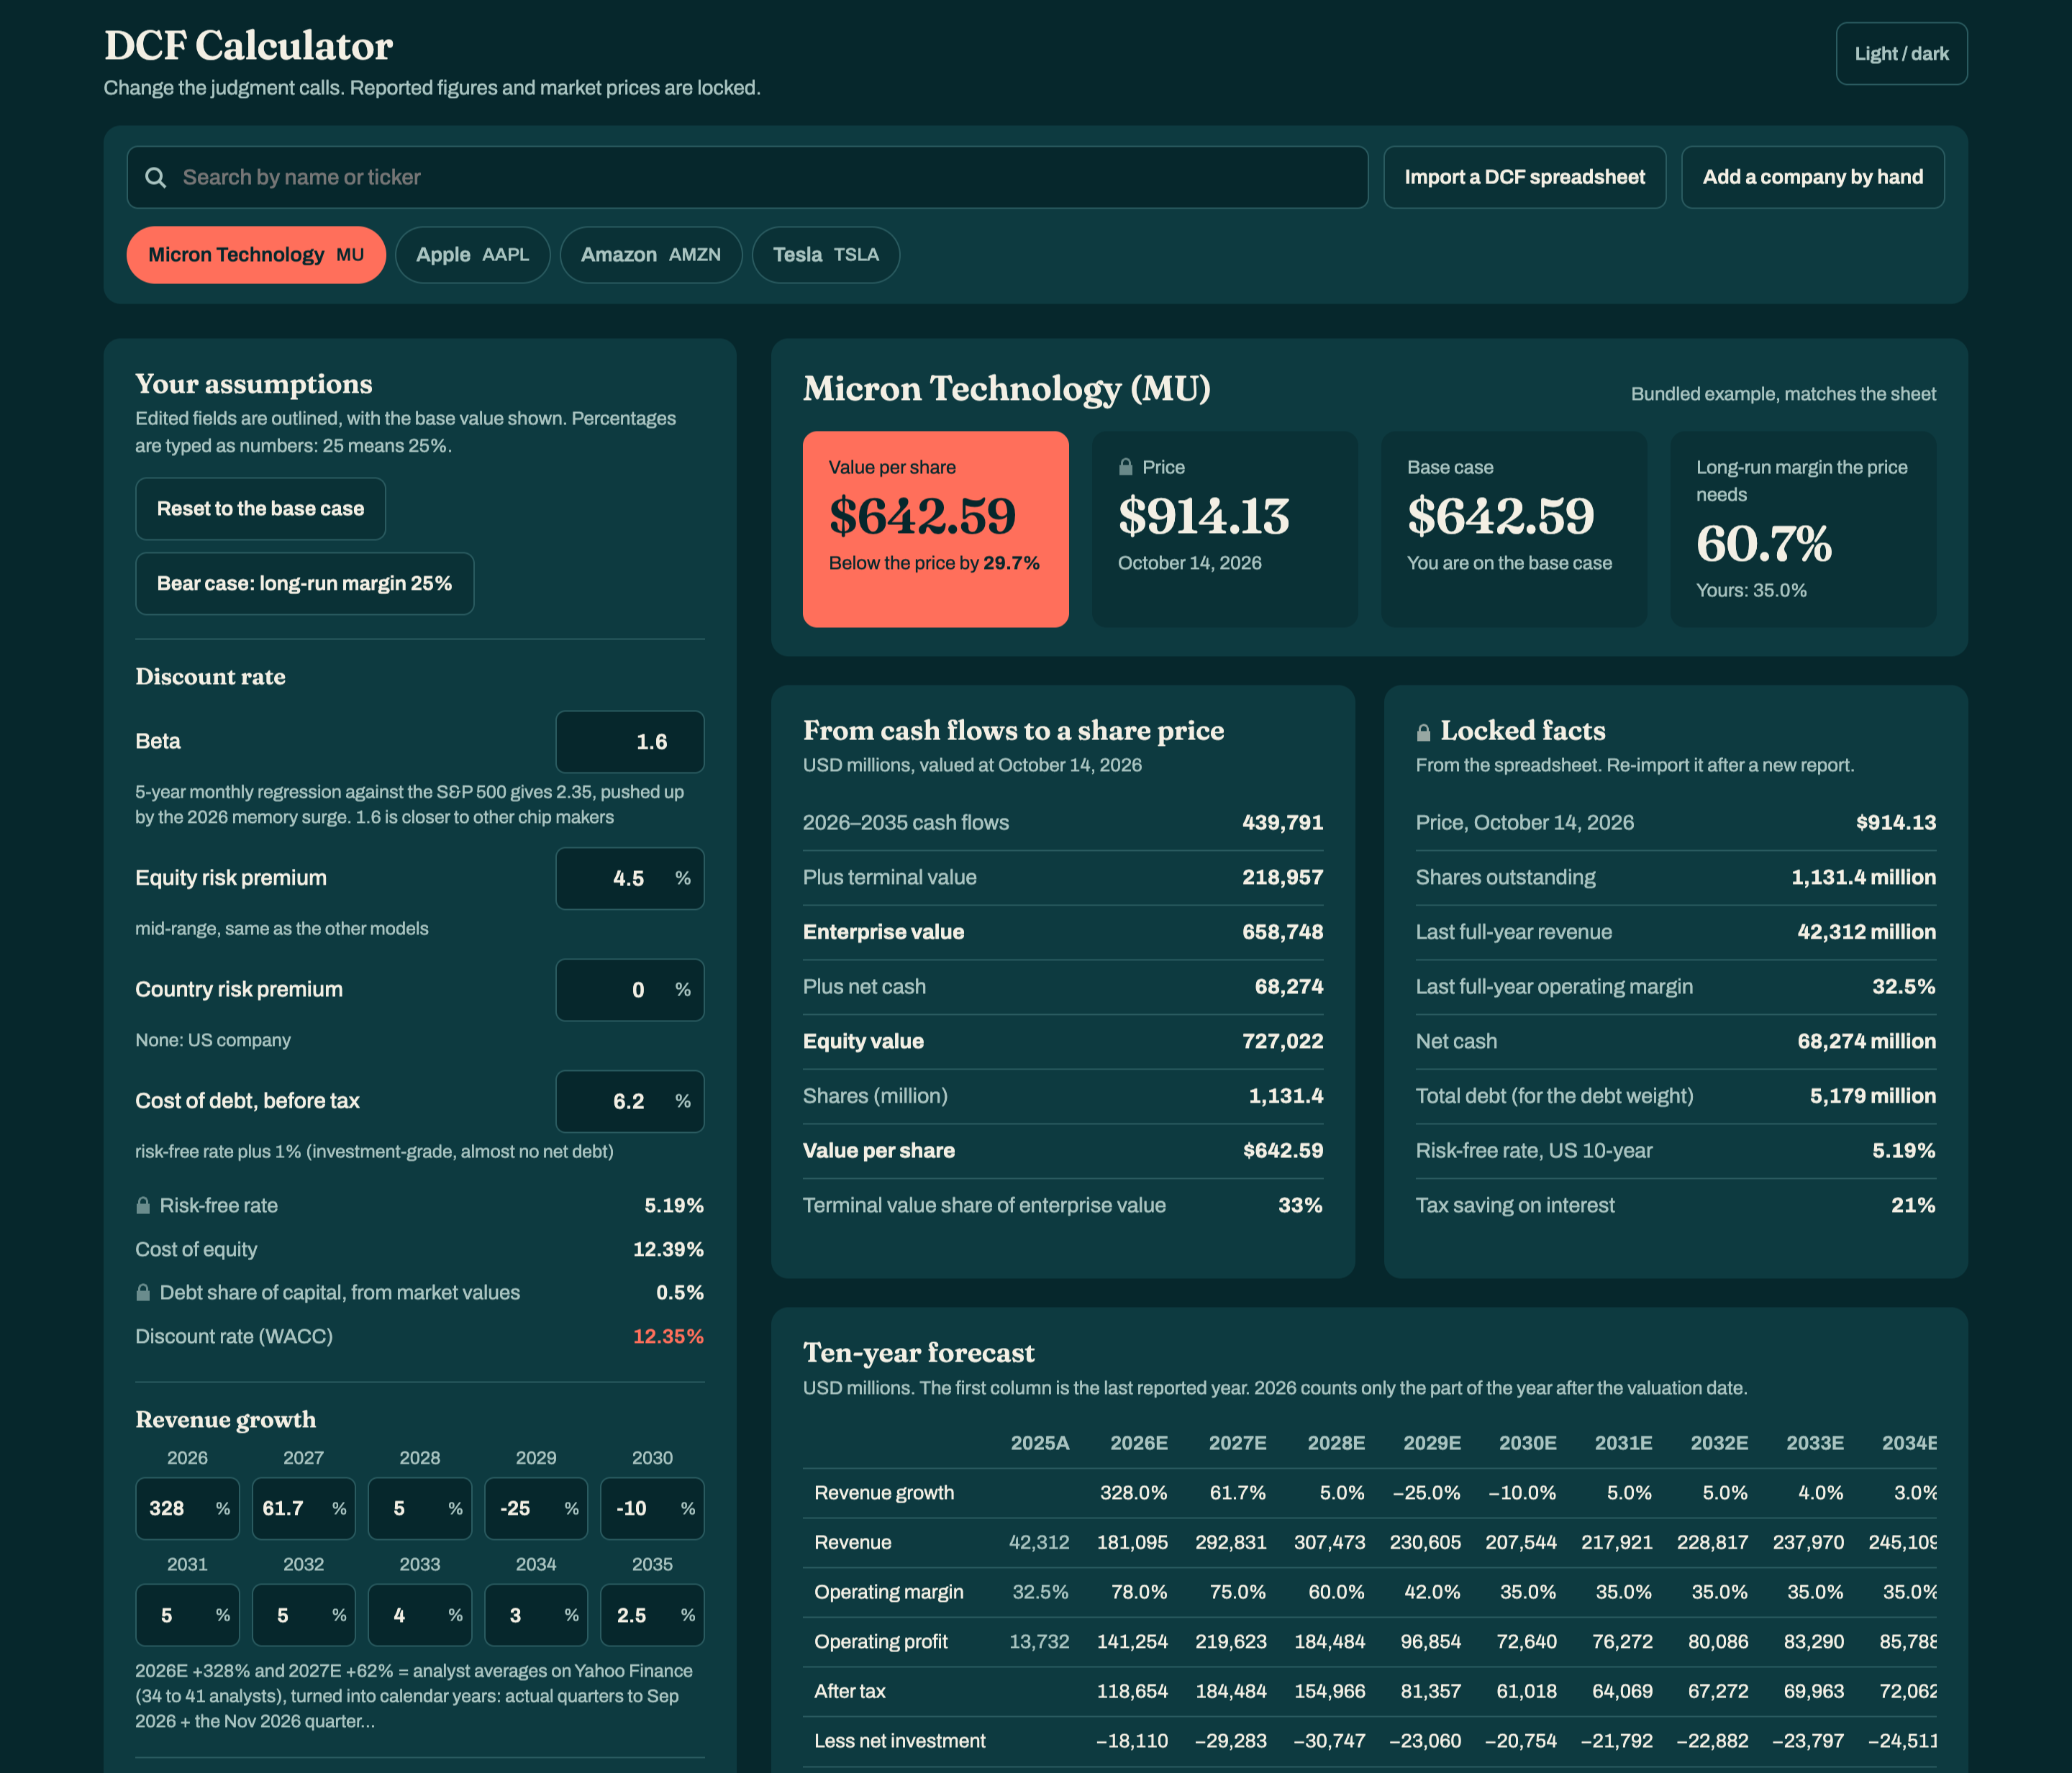
Task: Edit Cost of debt, before tax field
Action: (630, 1101)
